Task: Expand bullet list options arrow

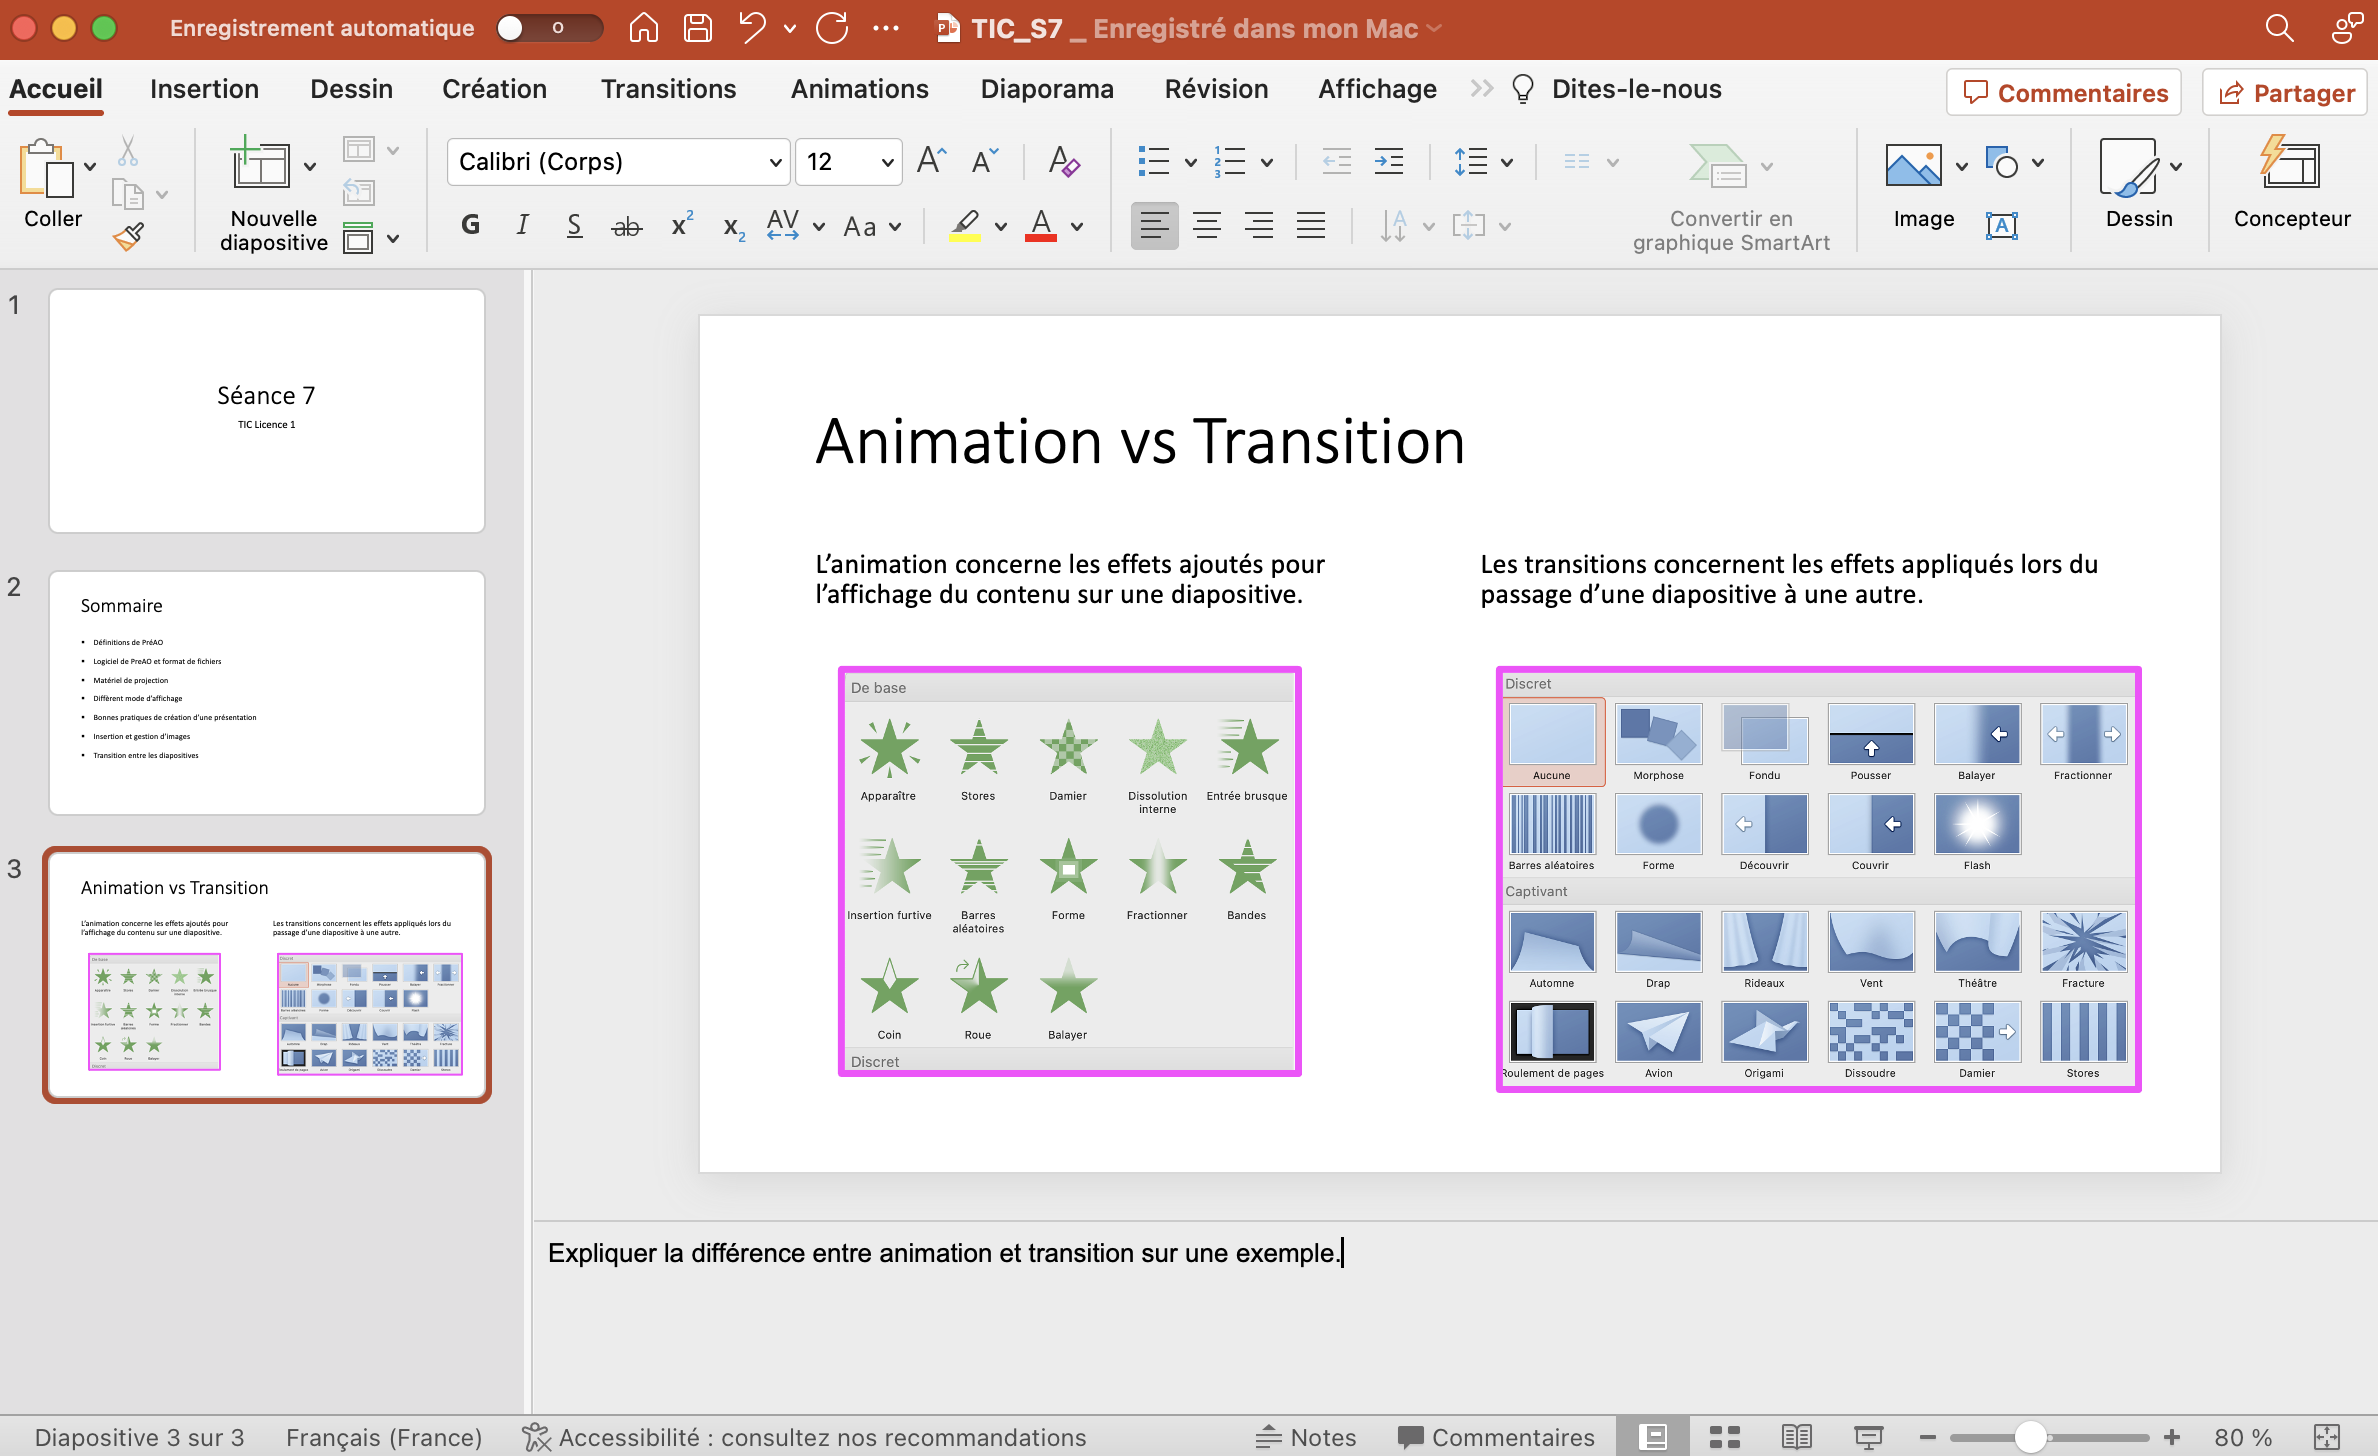Action: [1190, 163]
